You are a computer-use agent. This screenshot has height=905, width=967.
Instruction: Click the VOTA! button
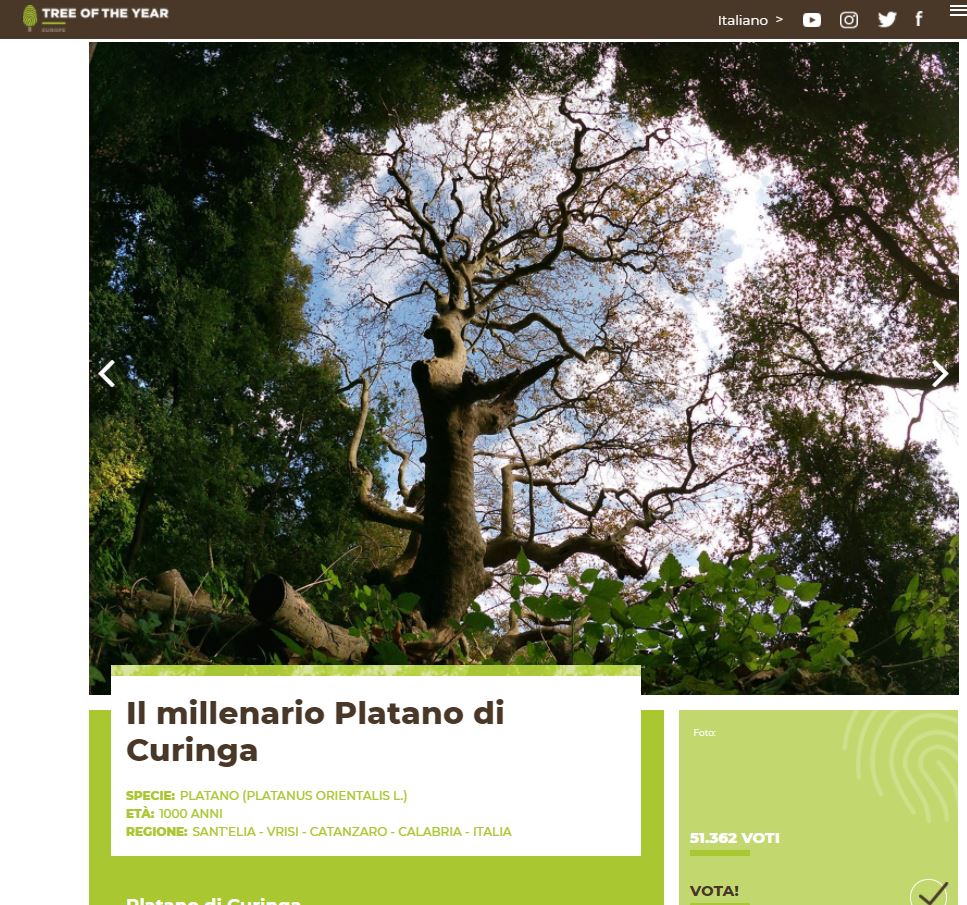pyautogui.click(x=713, y=890)
